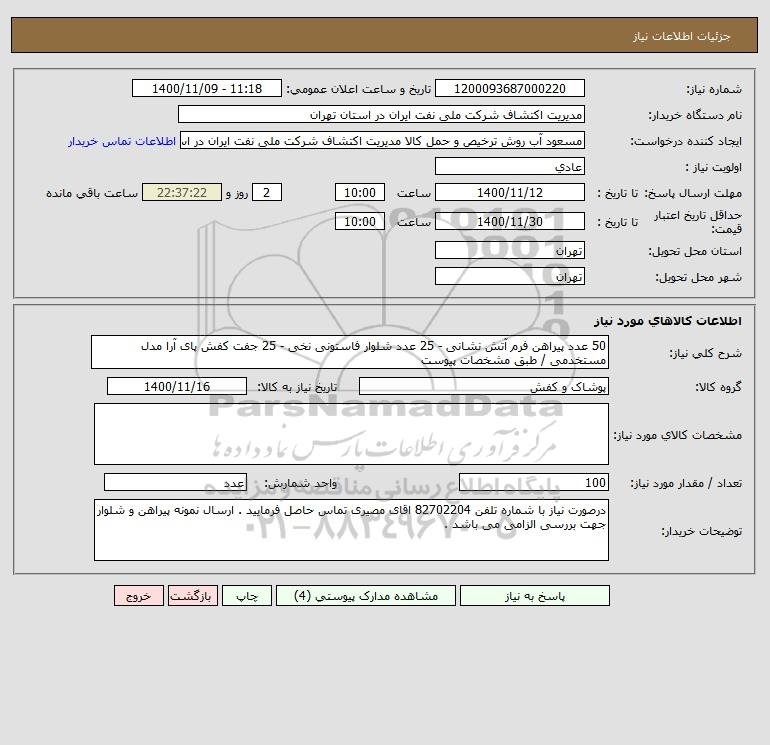
Task: Open مشاهده مدارک پیوستی (4) attachments
Action: click(x=366, y=596)
